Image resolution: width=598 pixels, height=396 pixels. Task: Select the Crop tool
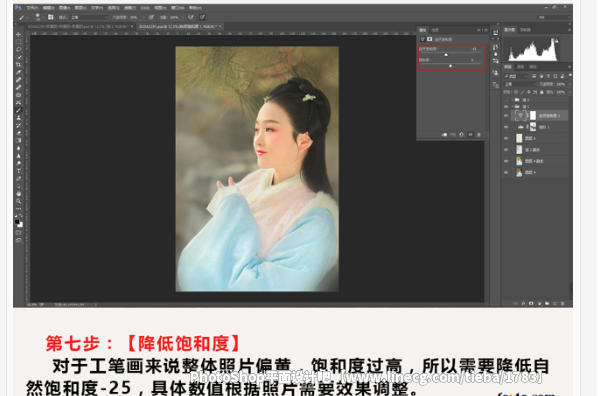pos(18,65)
